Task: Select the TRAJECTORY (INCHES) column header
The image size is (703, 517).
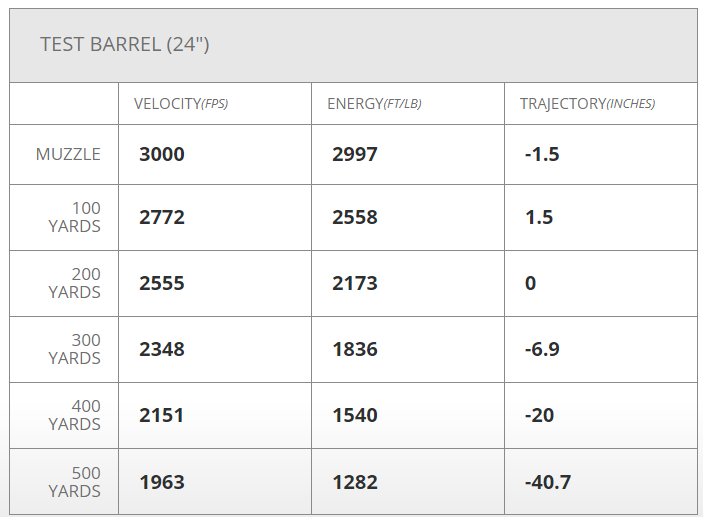Action: (588, 104)
